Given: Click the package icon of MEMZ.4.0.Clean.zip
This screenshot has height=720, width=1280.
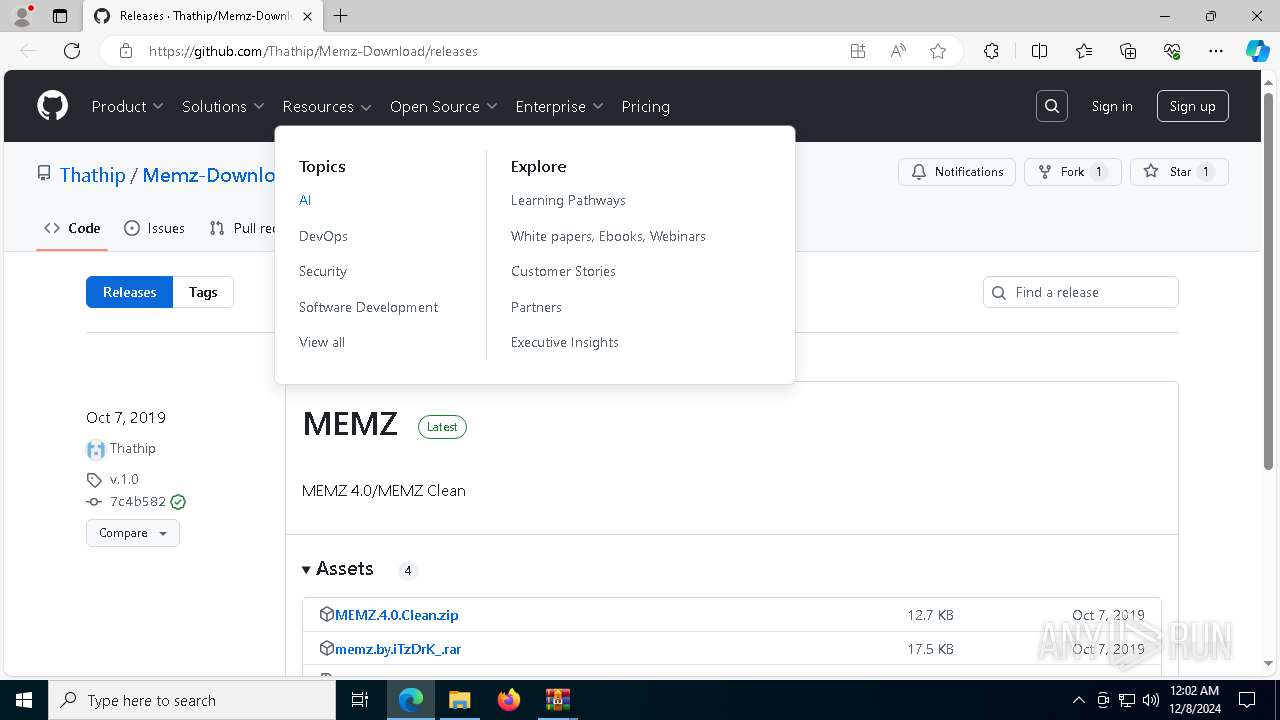Looking at the screenshot, I should point(326,614).
